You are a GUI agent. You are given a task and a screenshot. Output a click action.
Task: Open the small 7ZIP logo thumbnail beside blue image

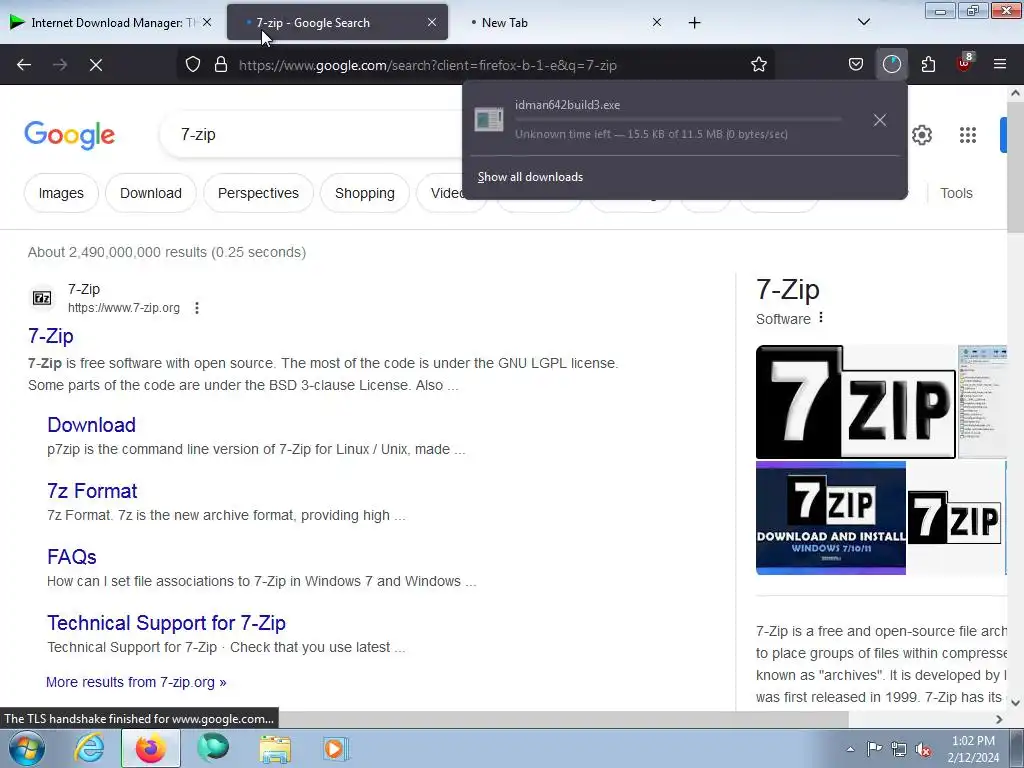point(955,518)
